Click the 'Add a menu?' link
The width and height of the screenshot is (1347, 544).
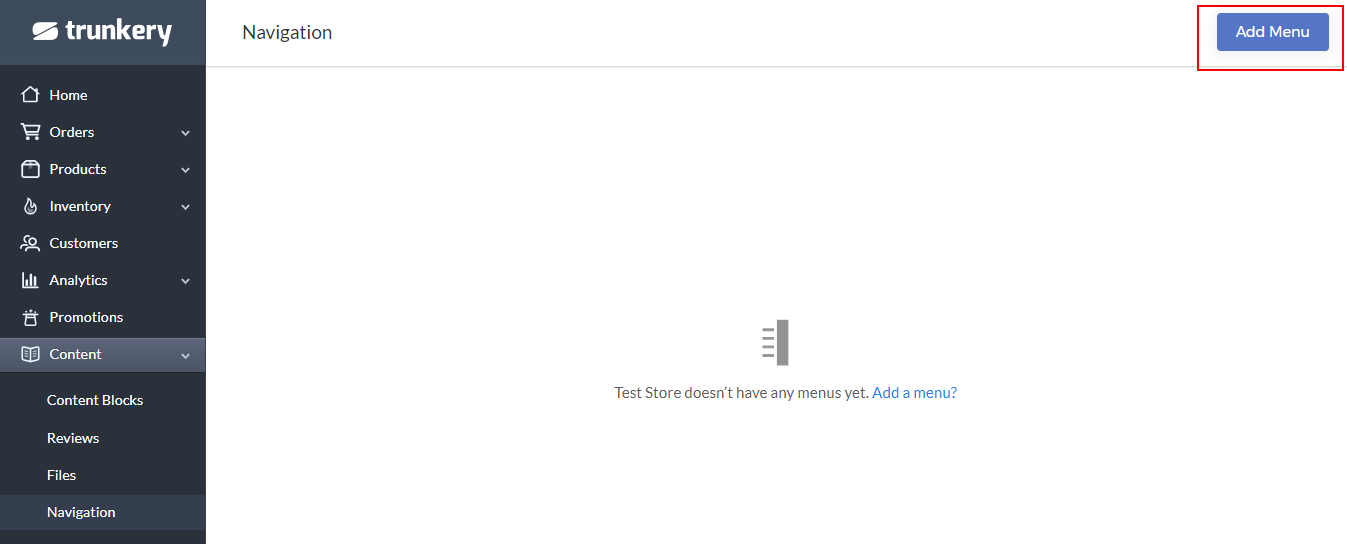[914, 393]
